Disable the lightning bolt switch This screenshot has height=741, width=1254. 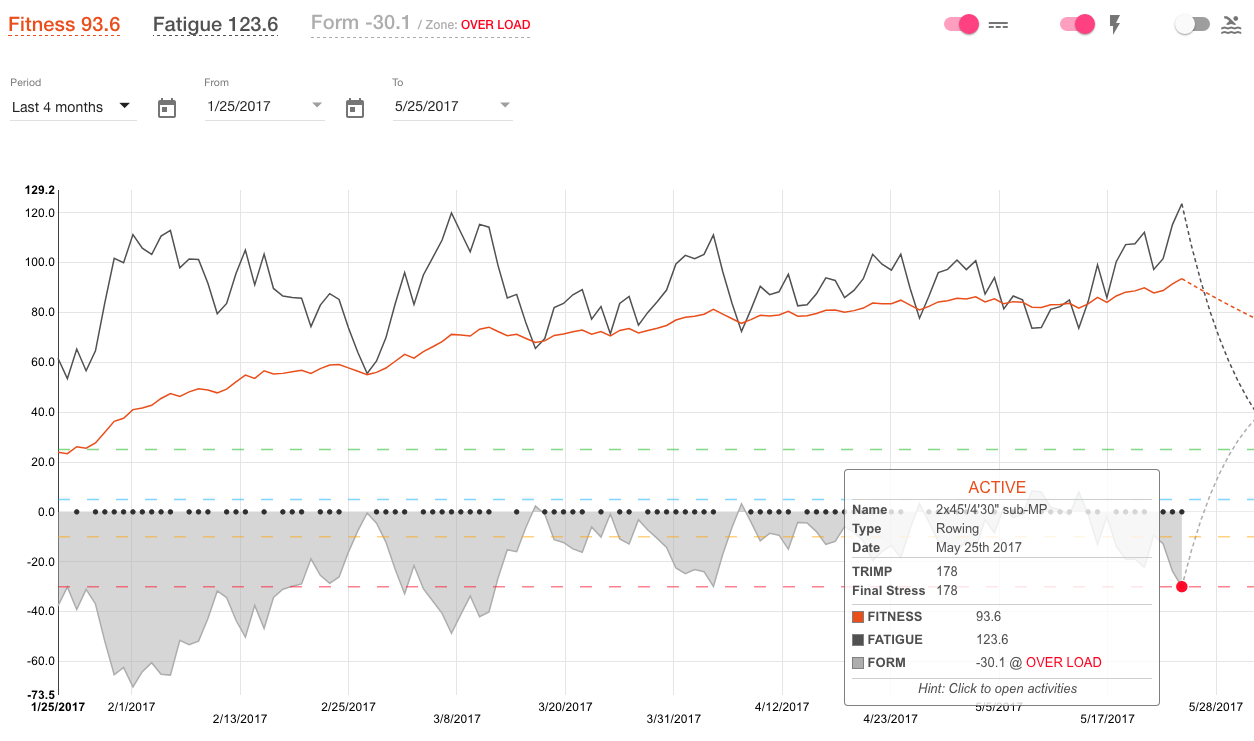point(1077,25)
